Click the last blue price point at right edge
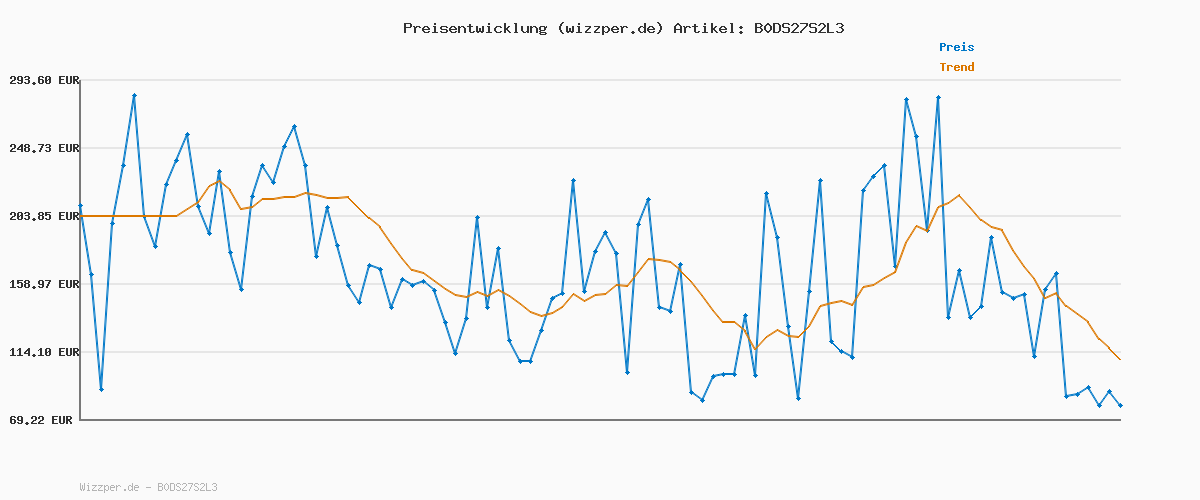Image resolution: width=1200 pixels, height=500 pixels. (x=1120, y=405)
